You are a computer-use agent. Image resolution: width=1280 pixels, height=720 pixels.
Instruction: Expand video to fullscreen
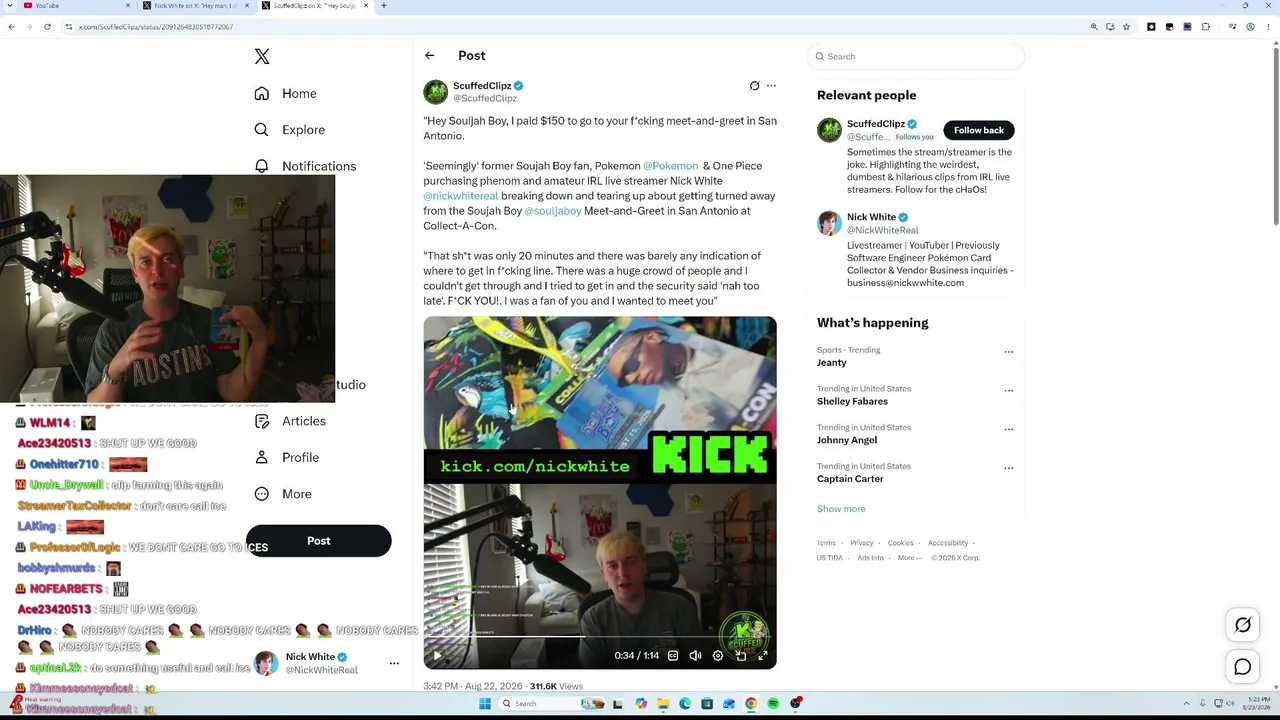point(763,656)
